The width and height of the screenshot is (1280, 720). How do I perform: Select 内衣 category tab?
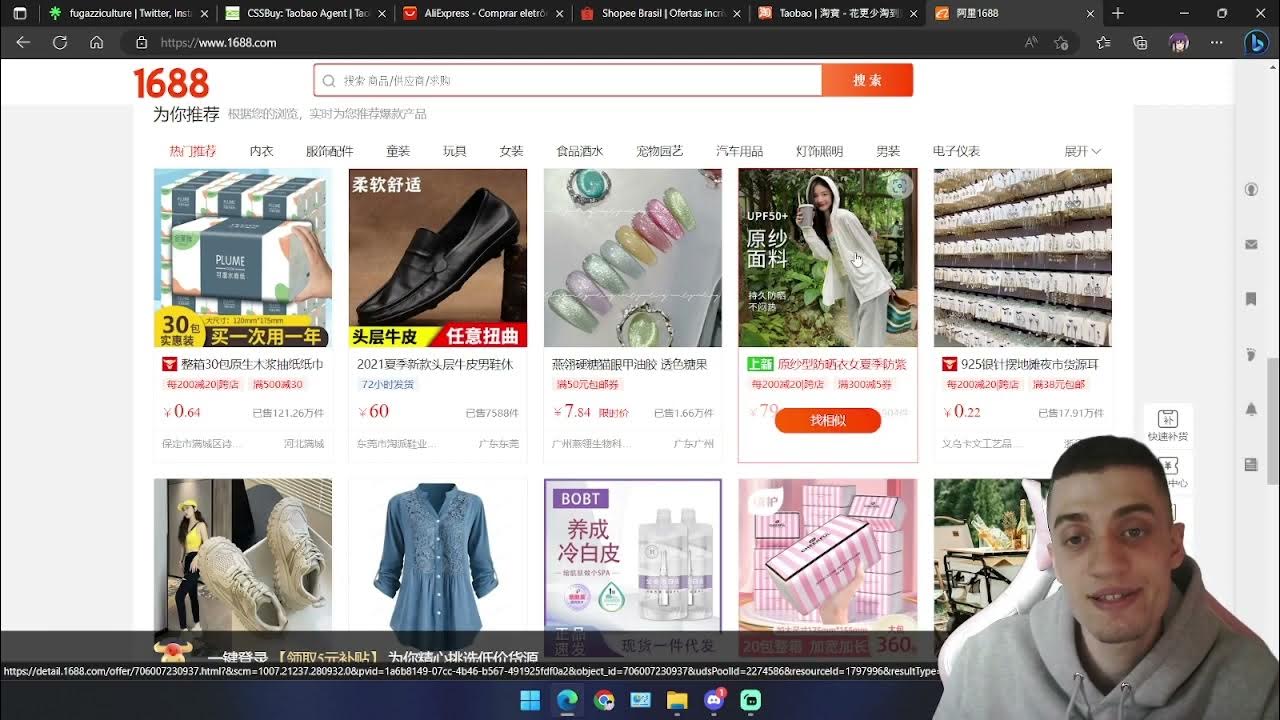pos(261,151)
